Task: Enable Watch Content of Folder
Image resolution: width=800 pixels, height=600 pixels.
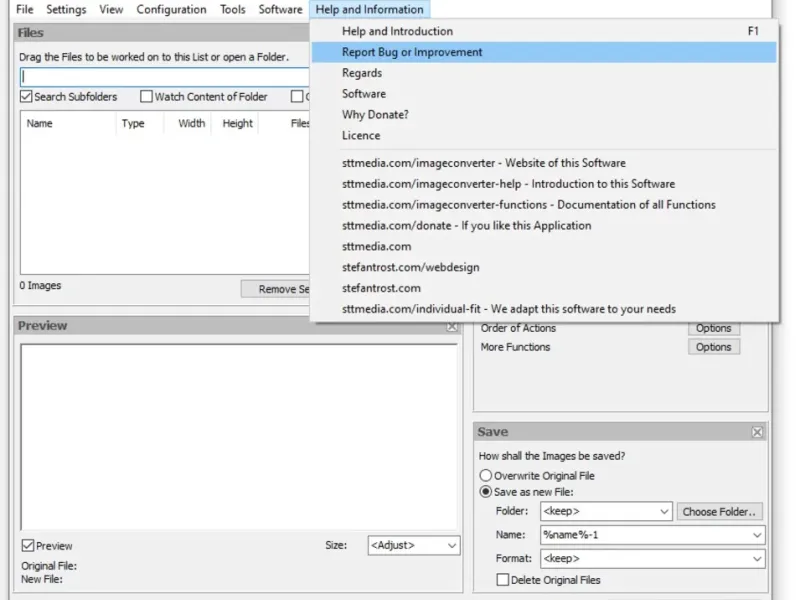Action: pyautogui.click(x=146, y=96)
